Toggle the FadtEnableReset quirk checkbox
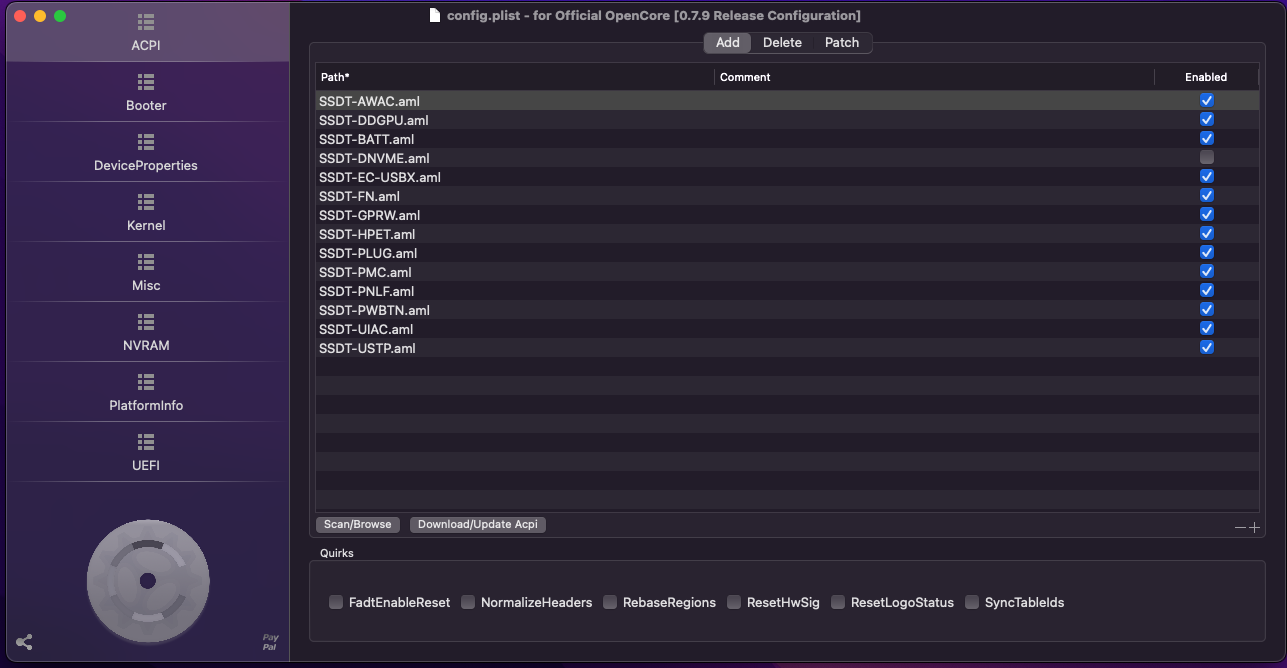The height and width of the screenshot is (668, 1287). pos(337,602)
